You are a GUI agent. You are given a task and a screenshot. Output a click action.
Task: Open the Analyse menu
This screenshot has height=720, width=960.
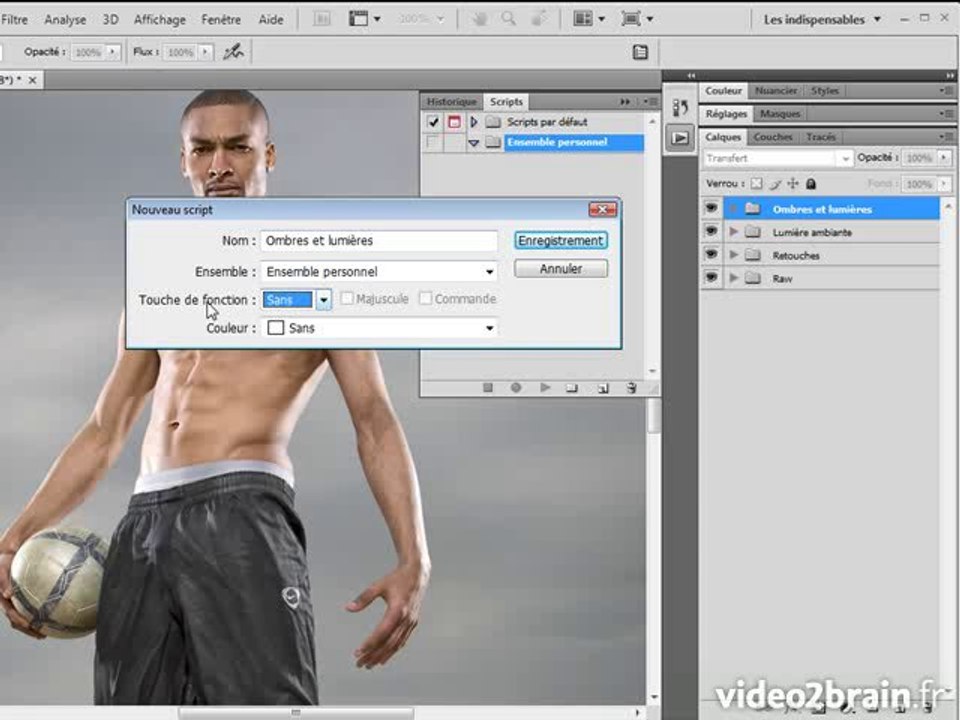pyautogui.click(x=65, y=20)
